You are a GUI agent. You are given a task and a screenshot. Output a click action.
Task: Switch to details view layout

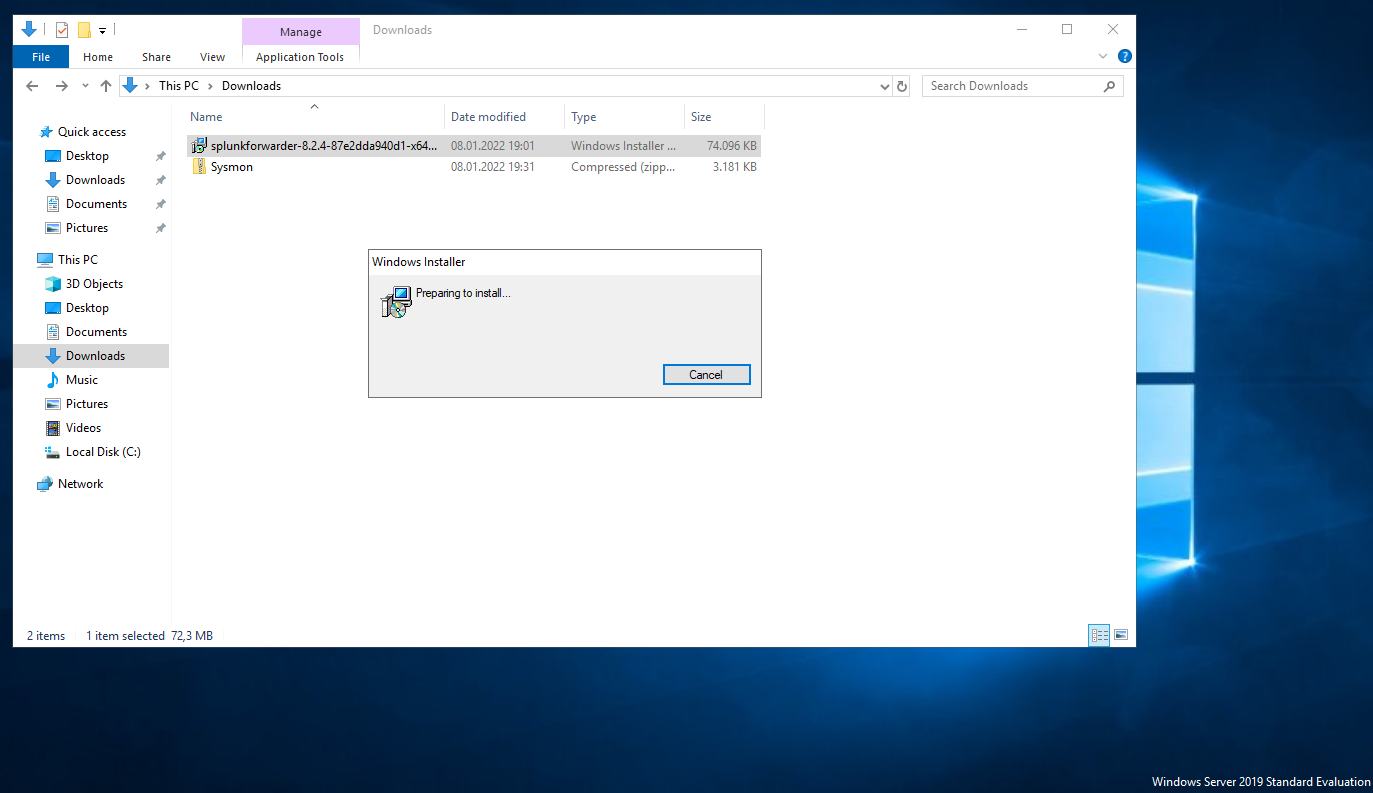(1099, 635)
